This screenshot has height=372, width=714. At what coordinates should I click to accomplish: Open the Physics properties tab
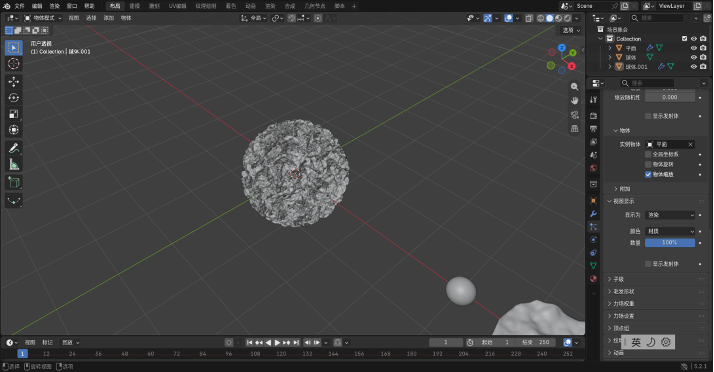tap(593, 240)
